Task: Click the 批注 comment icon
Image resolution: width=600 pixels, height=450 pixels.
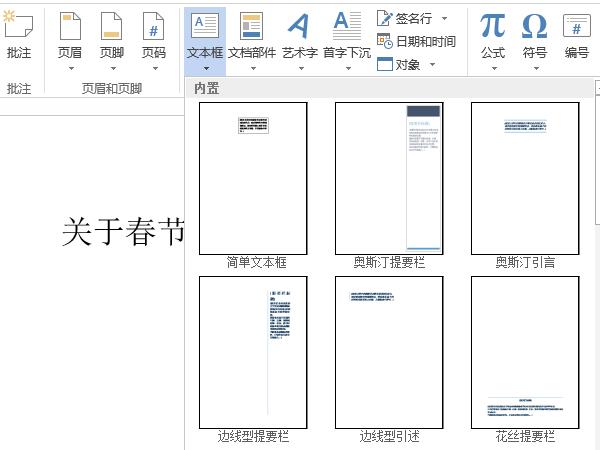Action: tap(18, 27)
